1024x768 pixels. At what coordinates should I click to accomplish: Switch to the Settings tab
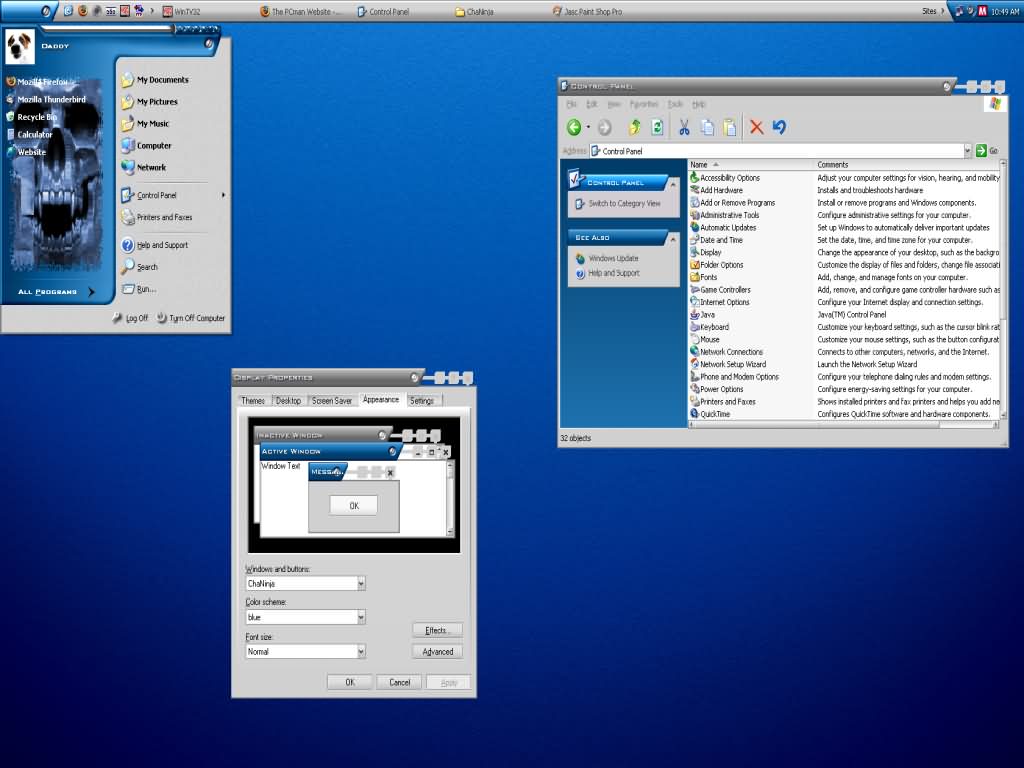click(x=422, y=400)
